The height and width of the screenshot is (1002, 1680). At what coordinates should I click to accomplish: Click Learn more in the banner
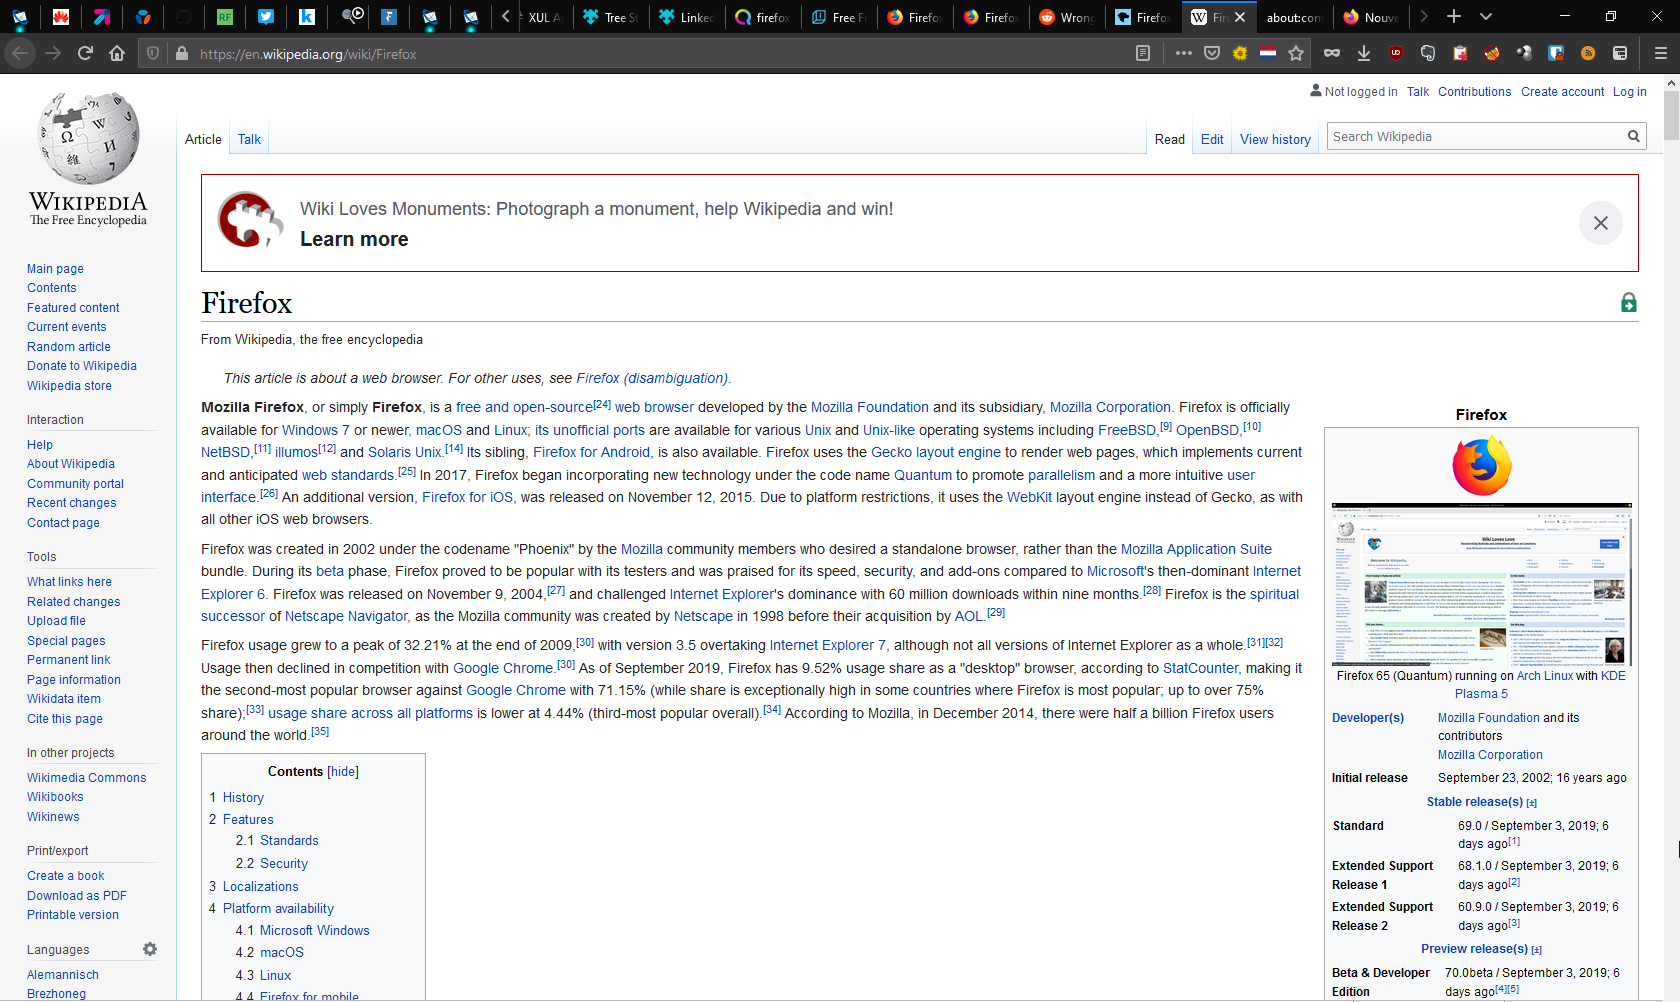point(354,239)
